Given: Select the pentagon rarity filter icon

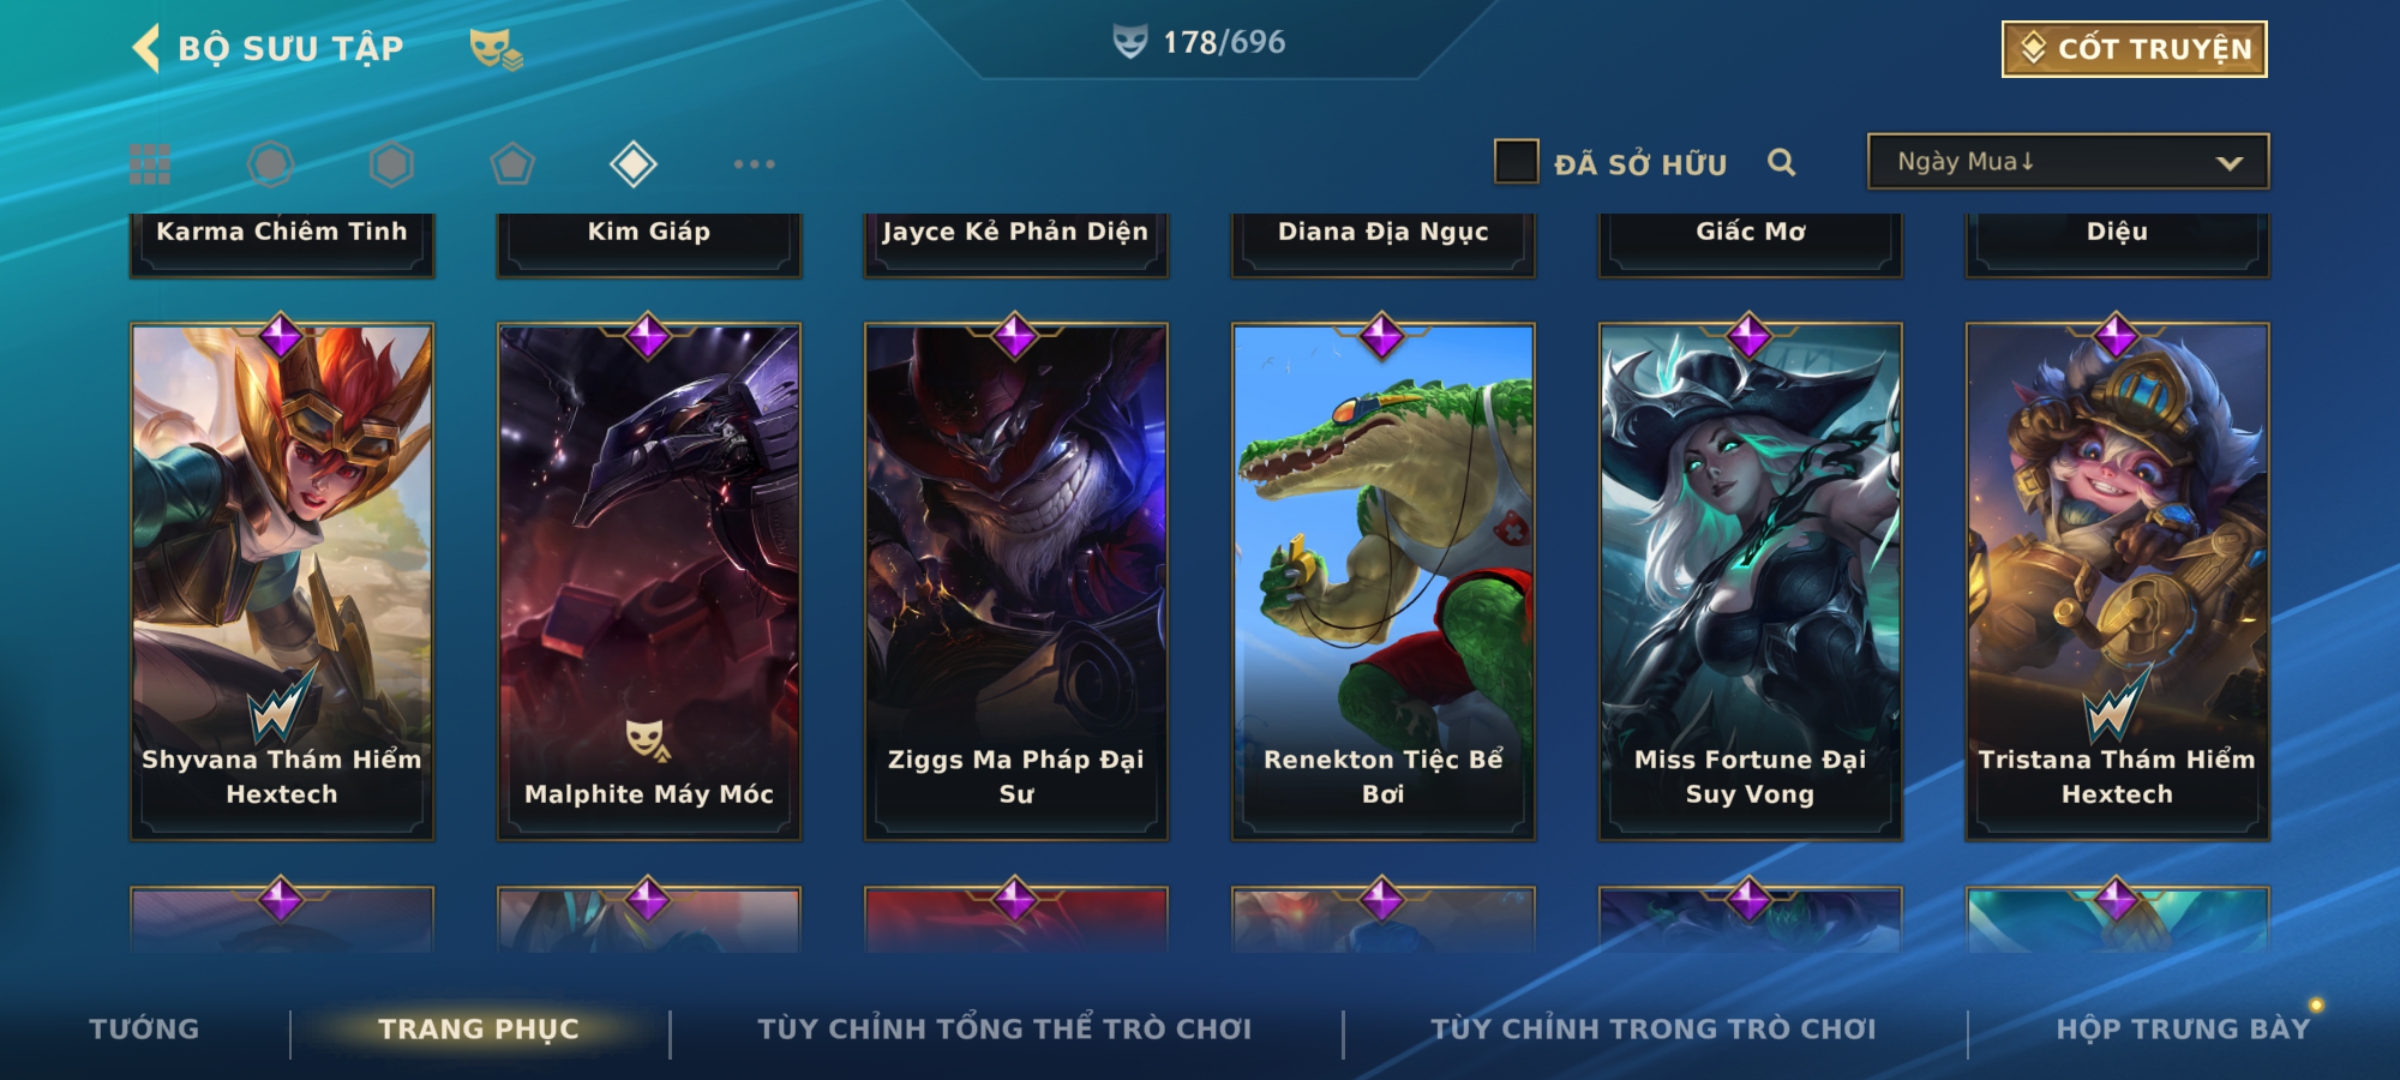Looking at the screenshot, I should 512,164.
